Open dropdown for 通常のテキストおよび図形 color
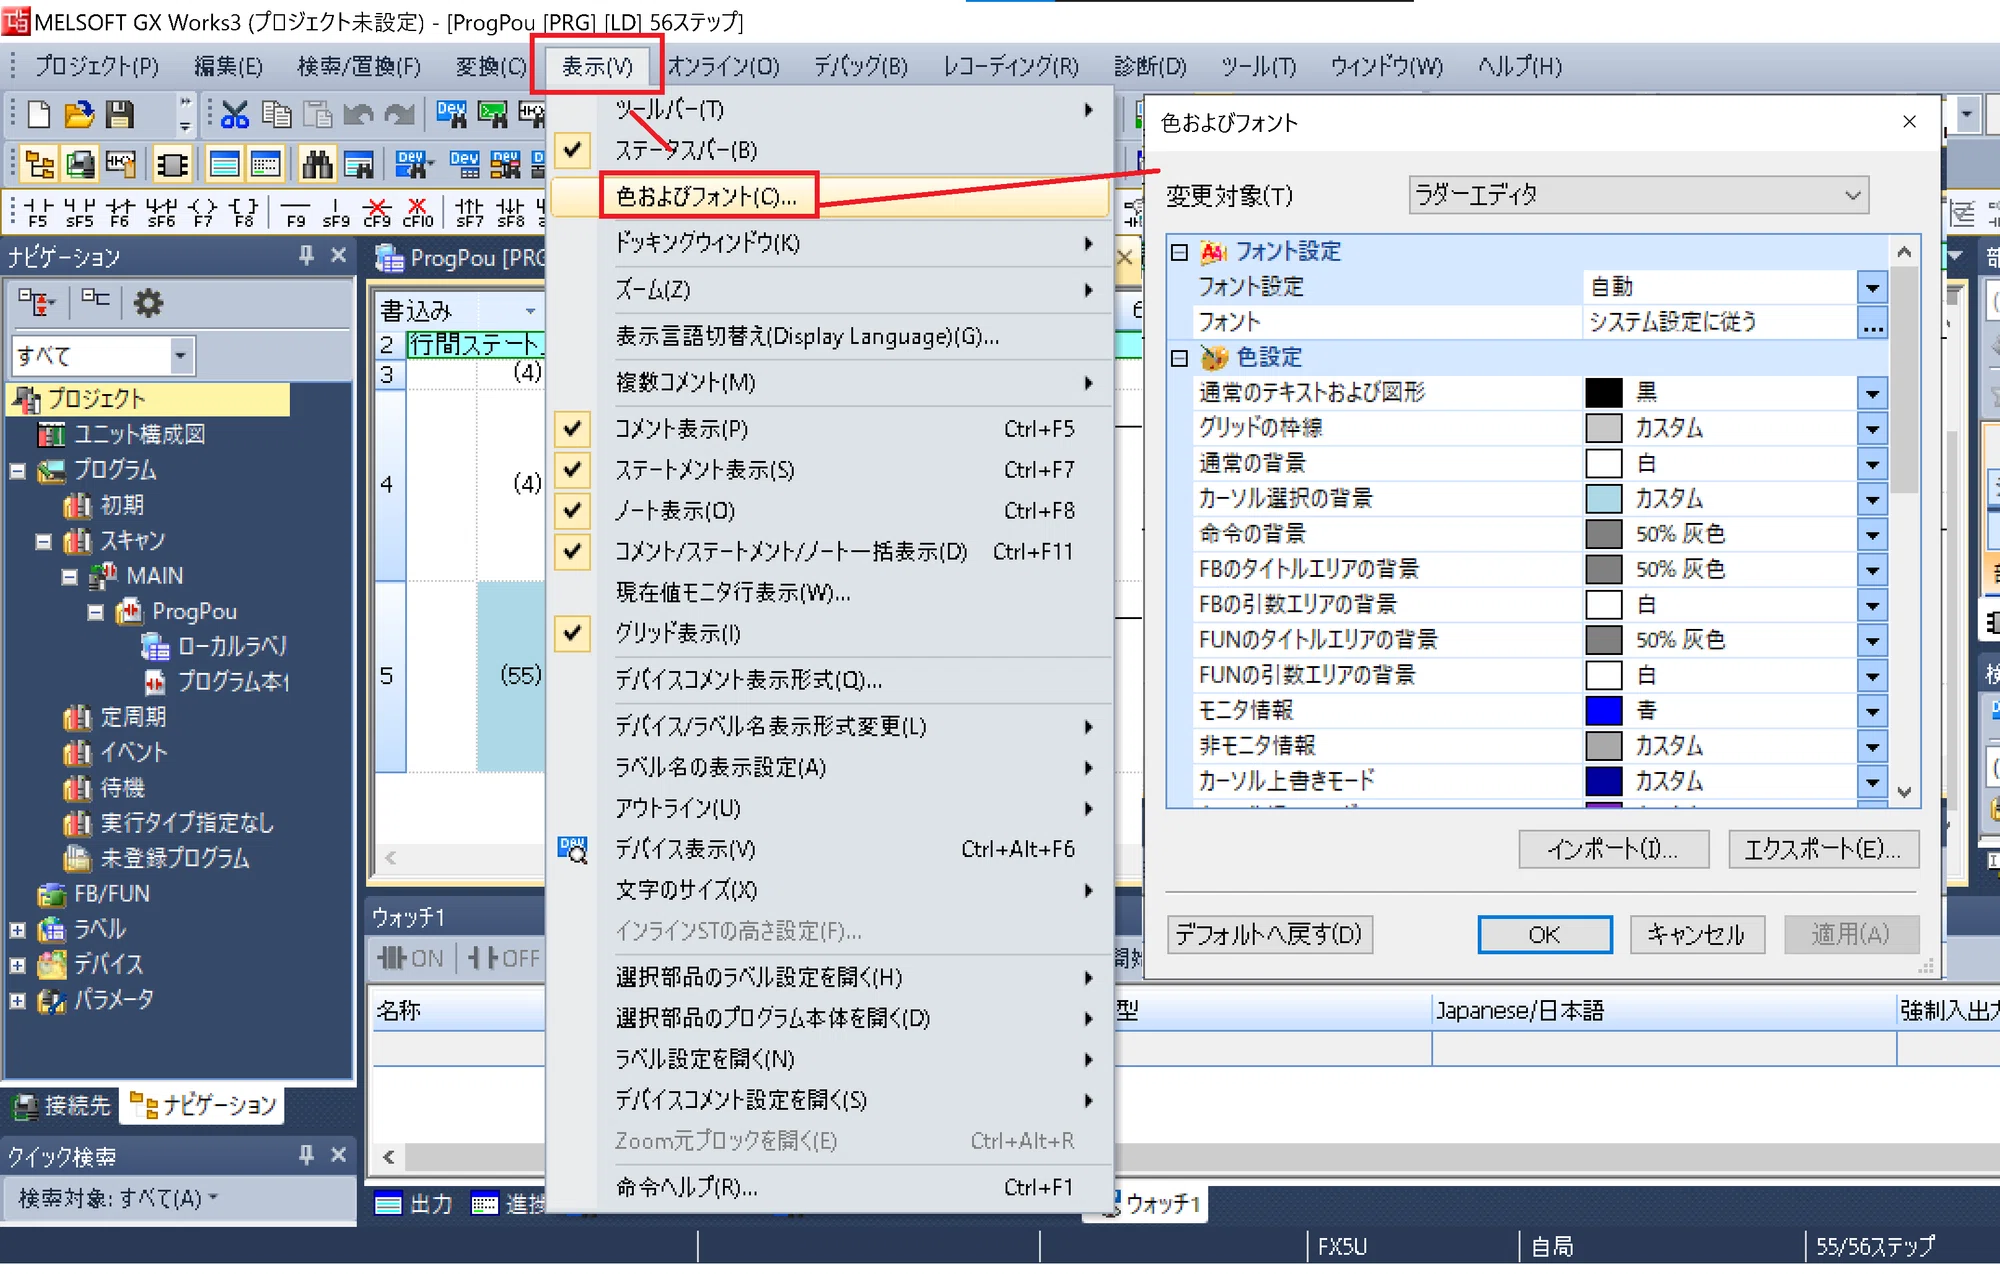This screenshot has width=2000, height=1274. (1872, 394)
